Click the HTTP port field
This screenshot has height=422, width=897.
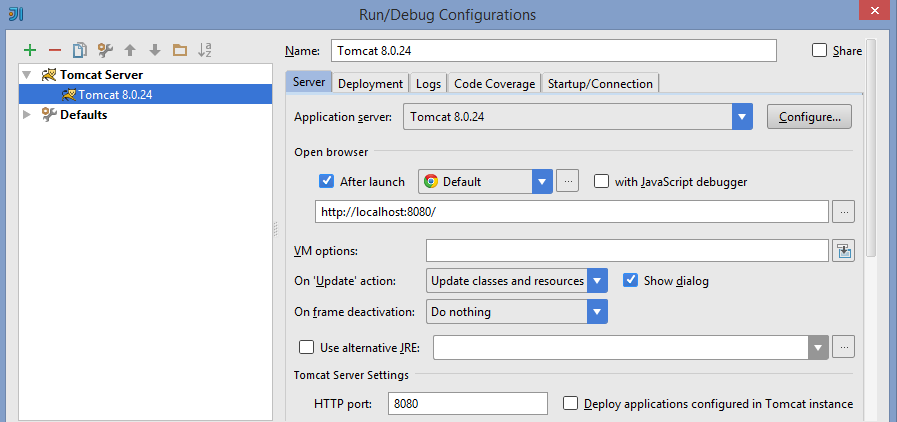468,404
